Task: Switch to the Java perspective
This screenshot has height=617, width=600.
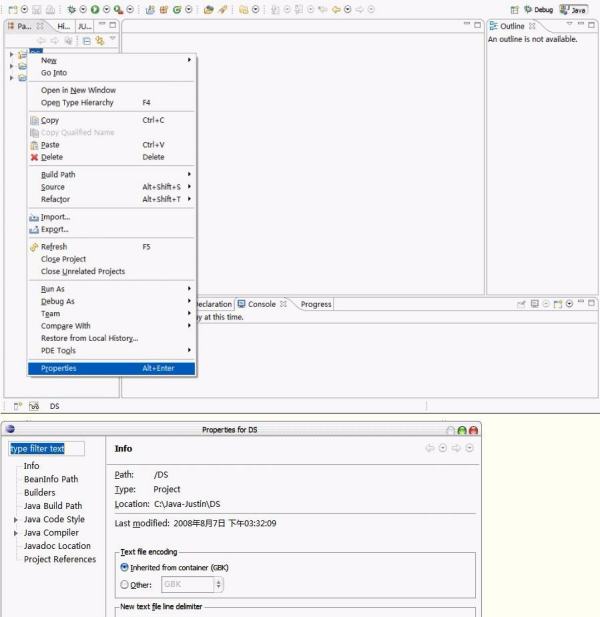Action: [x=574, y=10]
